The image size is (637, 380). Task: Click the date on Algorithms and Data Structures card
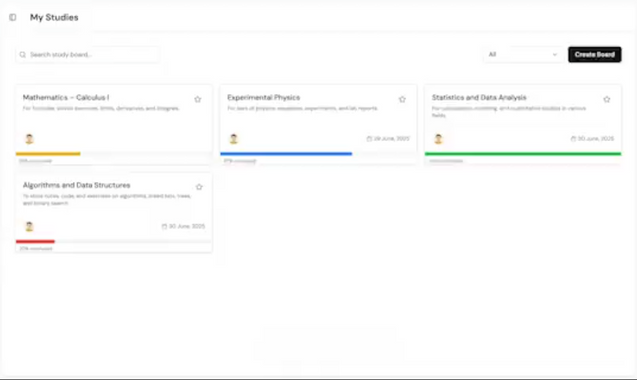click(187, 226)
